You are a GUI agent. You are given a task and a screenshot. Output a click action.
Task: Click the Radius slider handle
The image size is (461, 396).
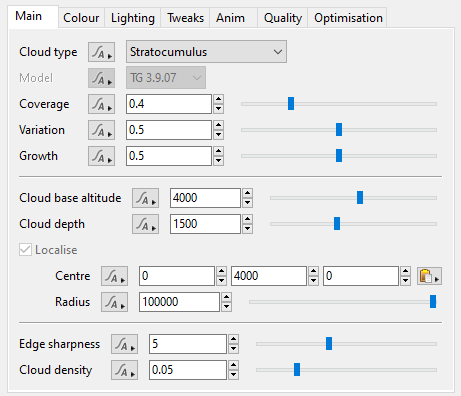433,302
